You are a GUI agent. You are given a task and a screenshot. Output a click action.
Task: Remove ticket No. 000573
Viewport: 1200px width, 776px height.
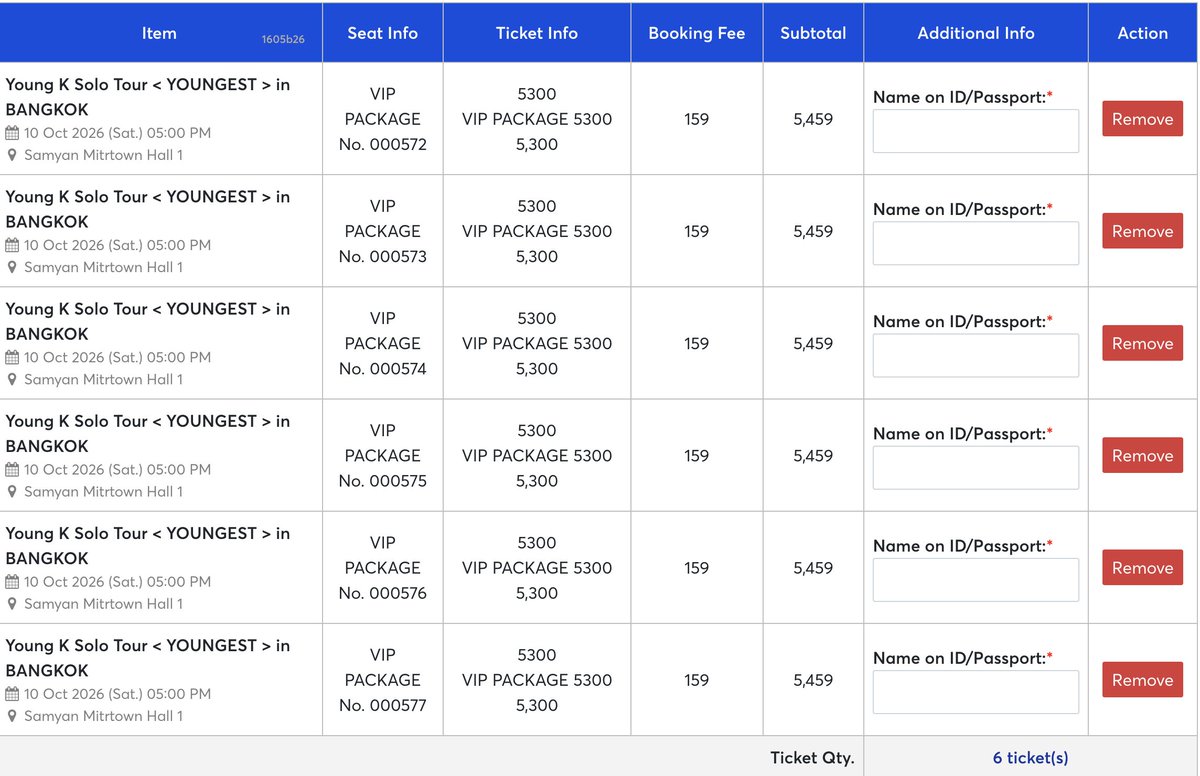click(x=1142, y=231)
